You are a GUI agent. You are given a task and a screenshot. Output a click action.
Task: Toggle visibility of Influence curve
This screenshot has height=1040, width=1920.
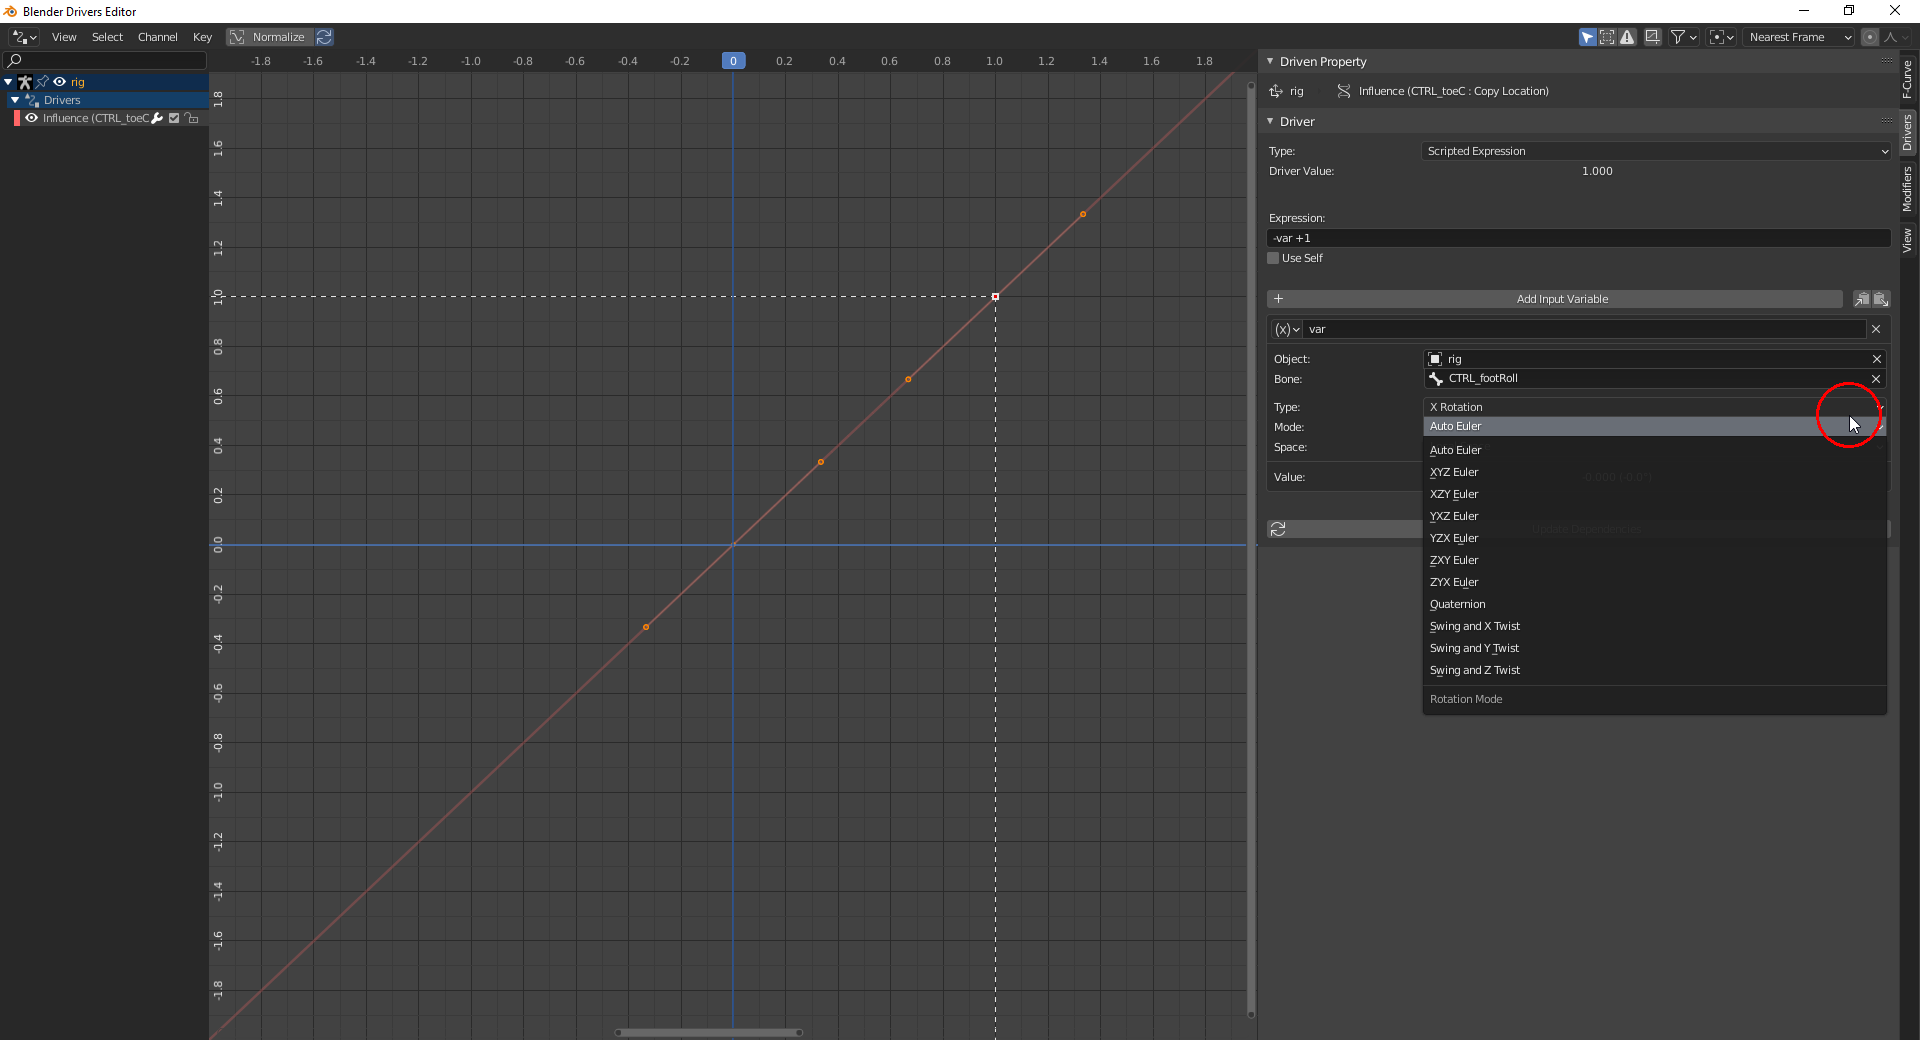tap(32, 118)
